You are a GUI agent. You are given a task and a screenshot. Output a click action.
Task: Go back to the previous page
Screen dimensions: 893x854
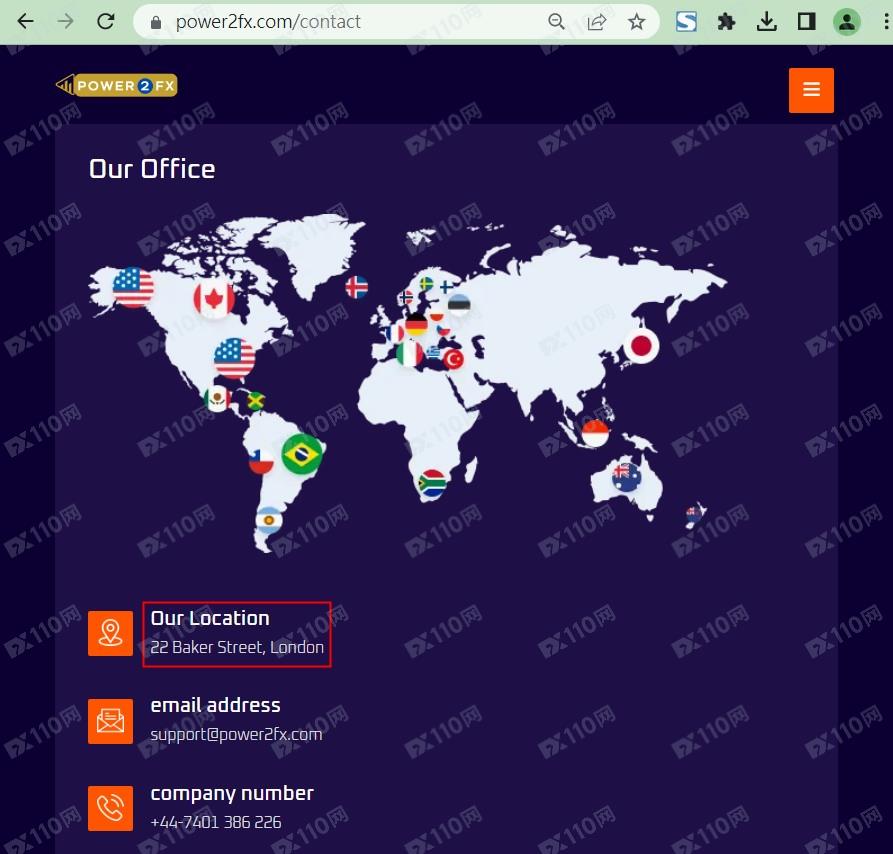[26, 22]
